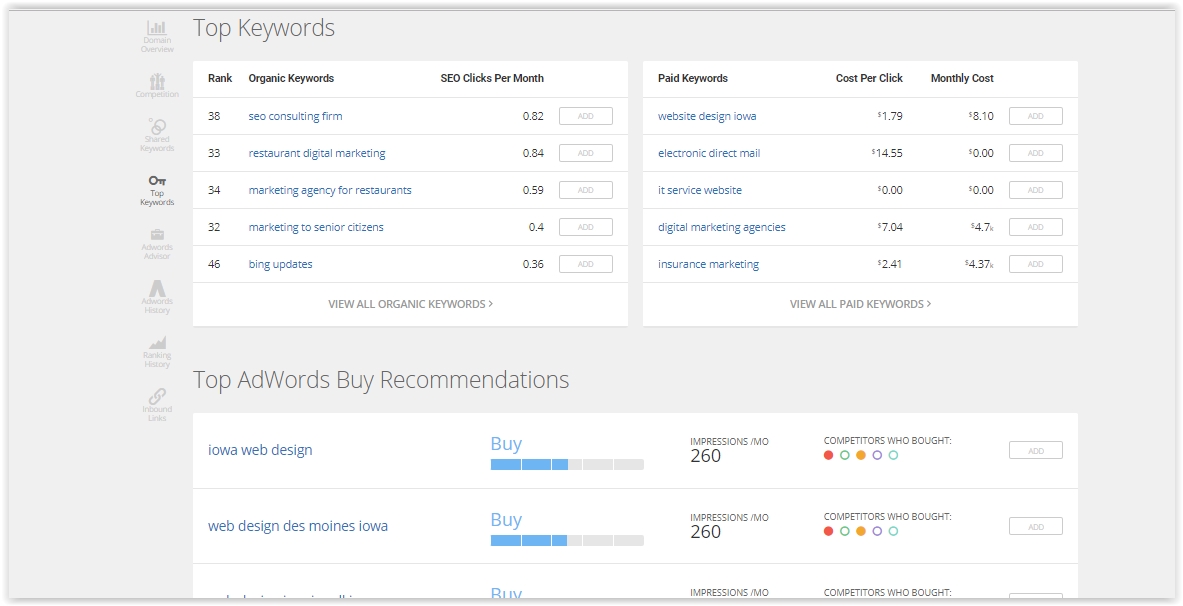Add 'web design des moines iowa' recommendation
The image size is (1183, 606).
click(x=1036, y=527)
